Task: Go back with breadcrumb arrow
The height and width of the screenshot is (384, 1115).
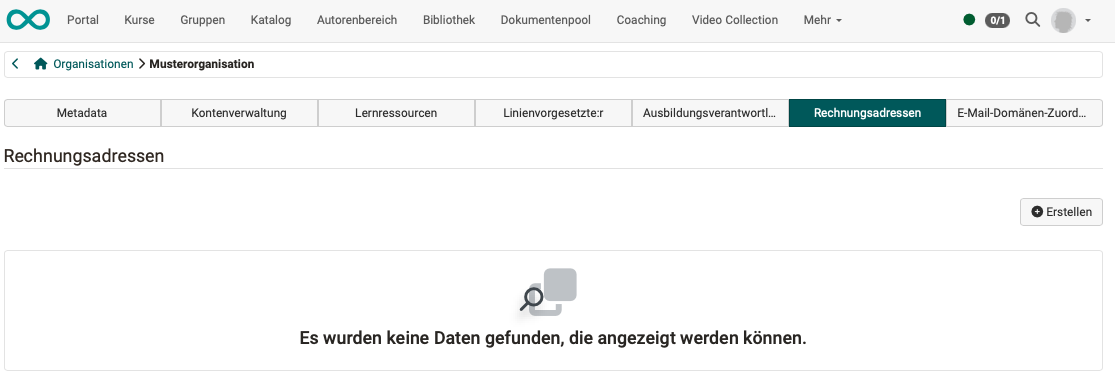Action: coord(16,64)
